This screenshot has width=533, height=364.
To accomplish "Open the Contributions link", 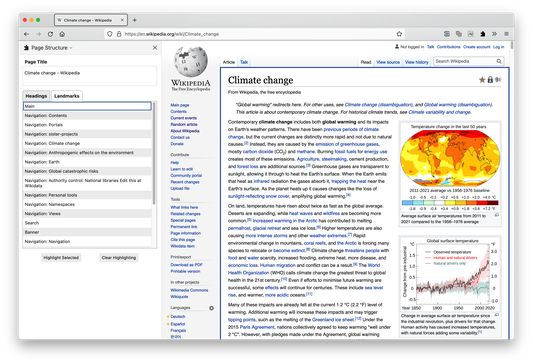I will (449, 47).
